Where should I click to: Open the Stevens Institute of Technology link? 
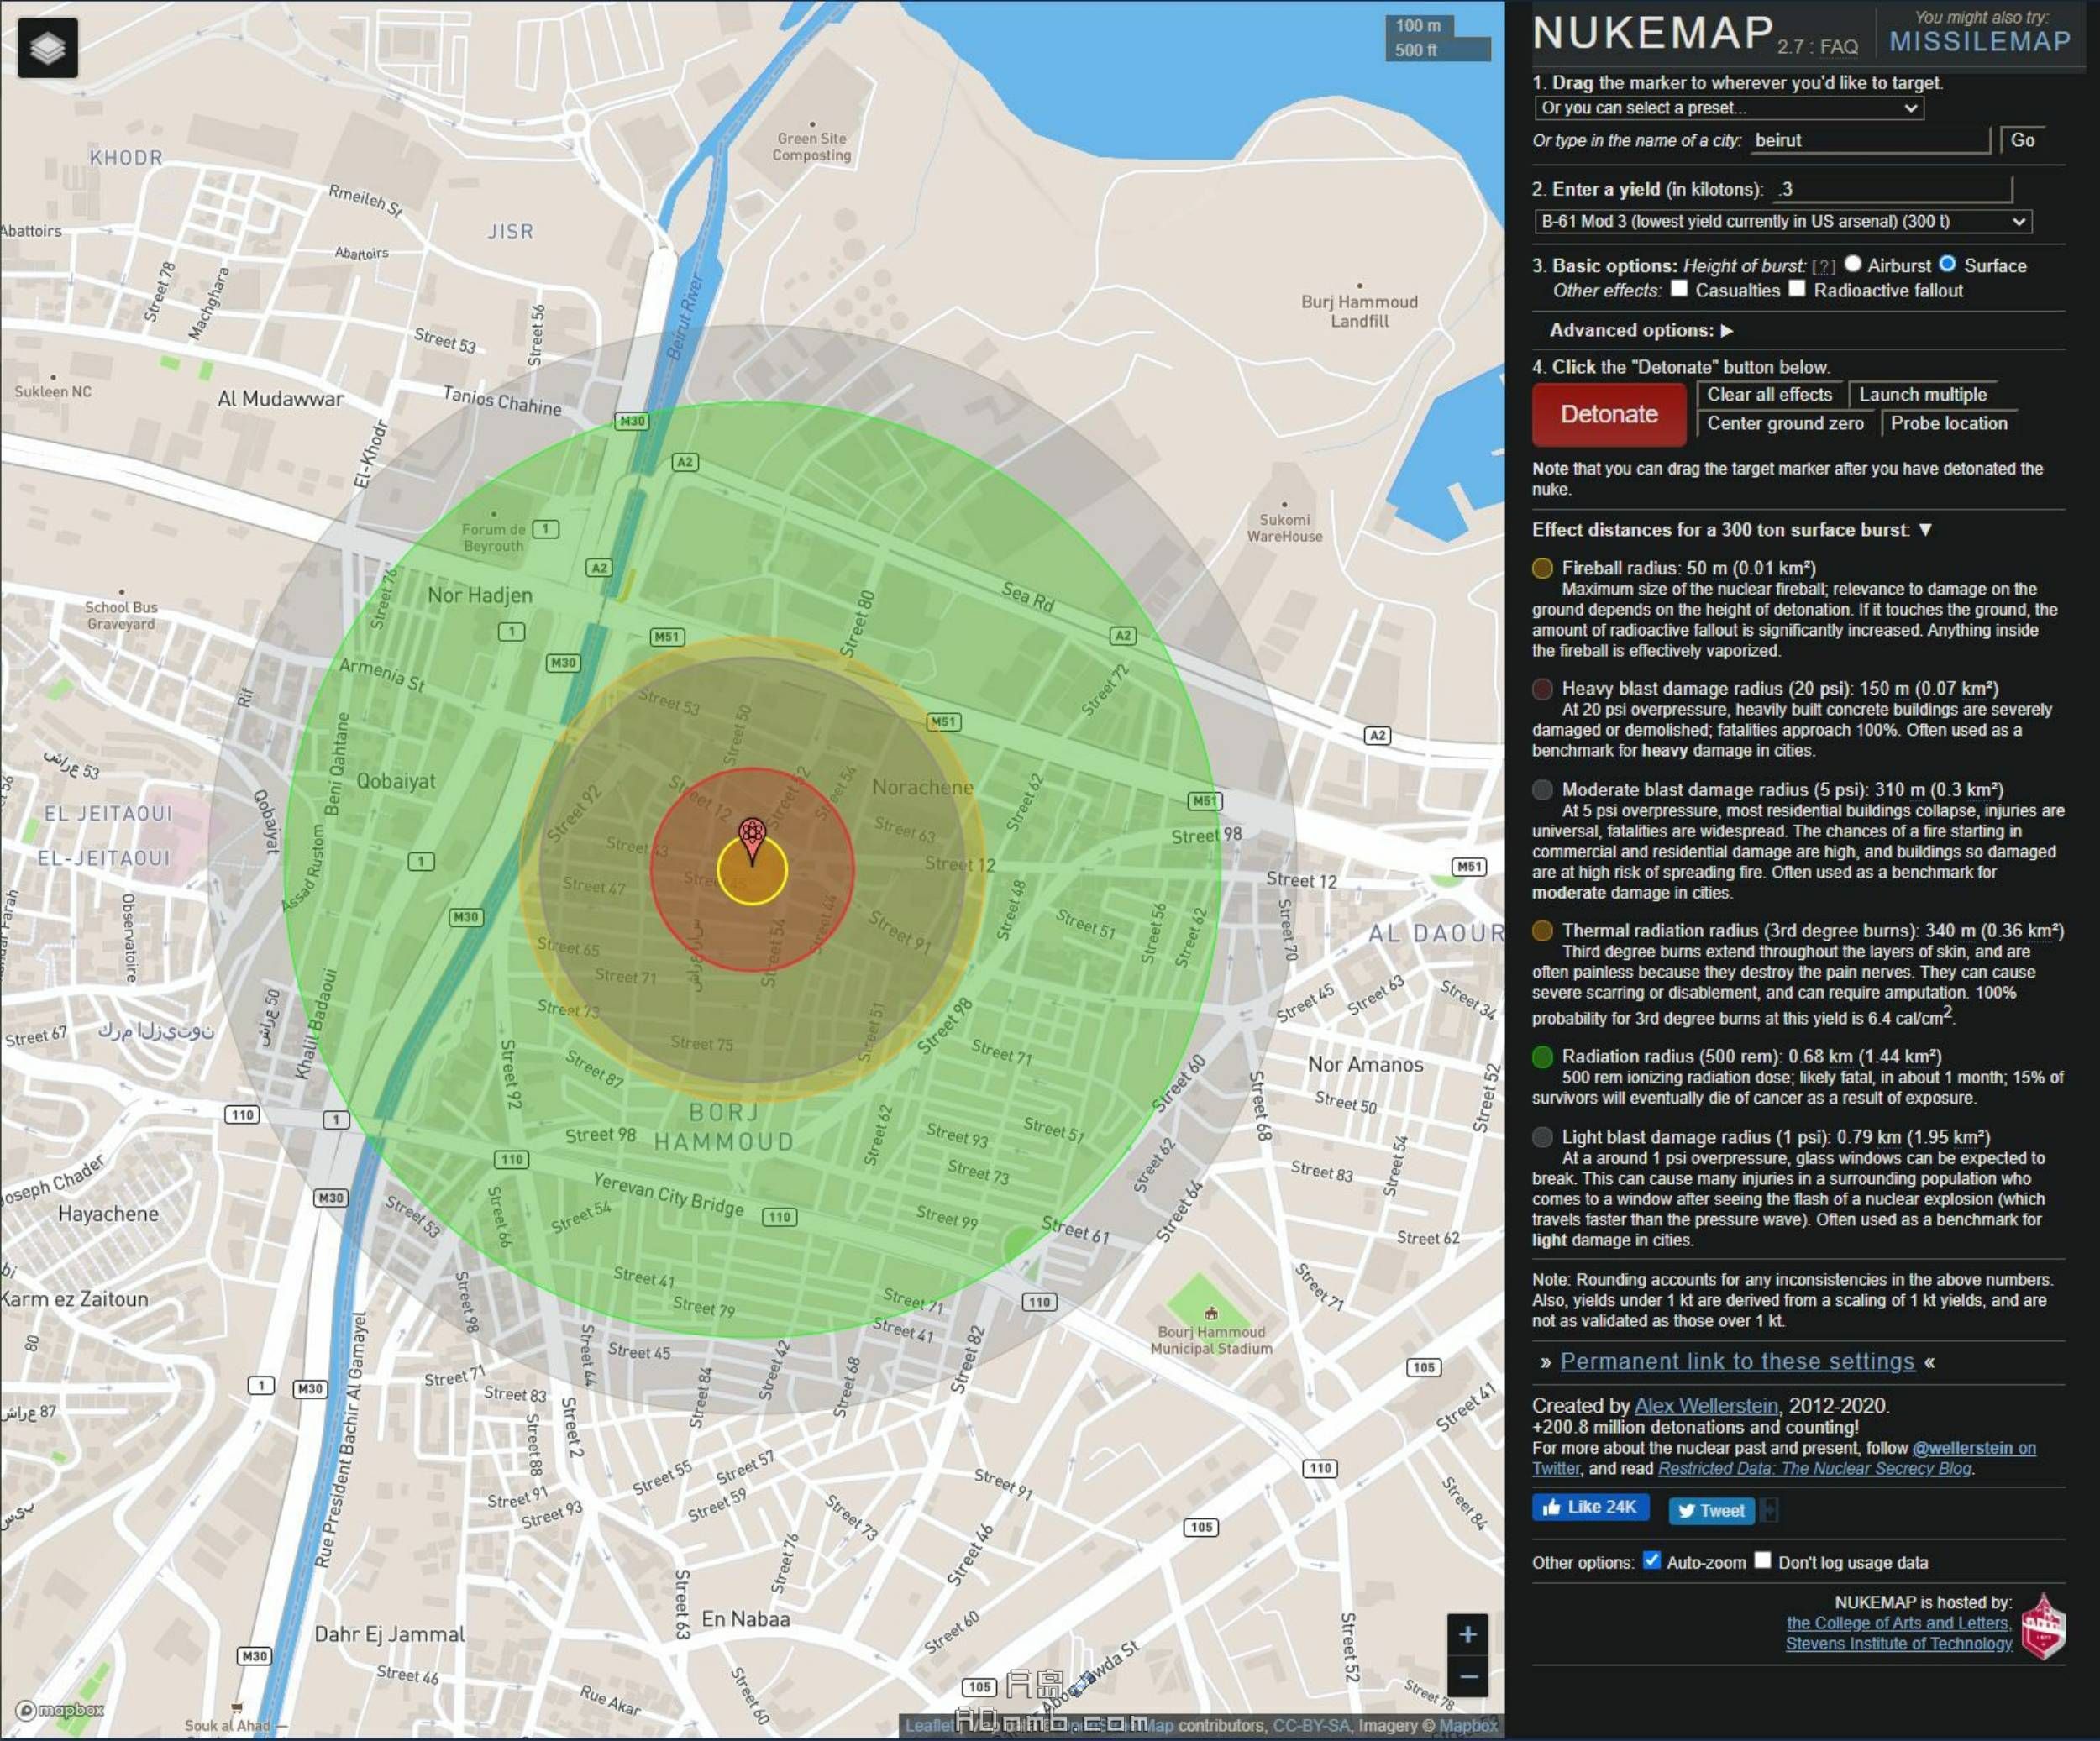[x=1898, y=1643]
